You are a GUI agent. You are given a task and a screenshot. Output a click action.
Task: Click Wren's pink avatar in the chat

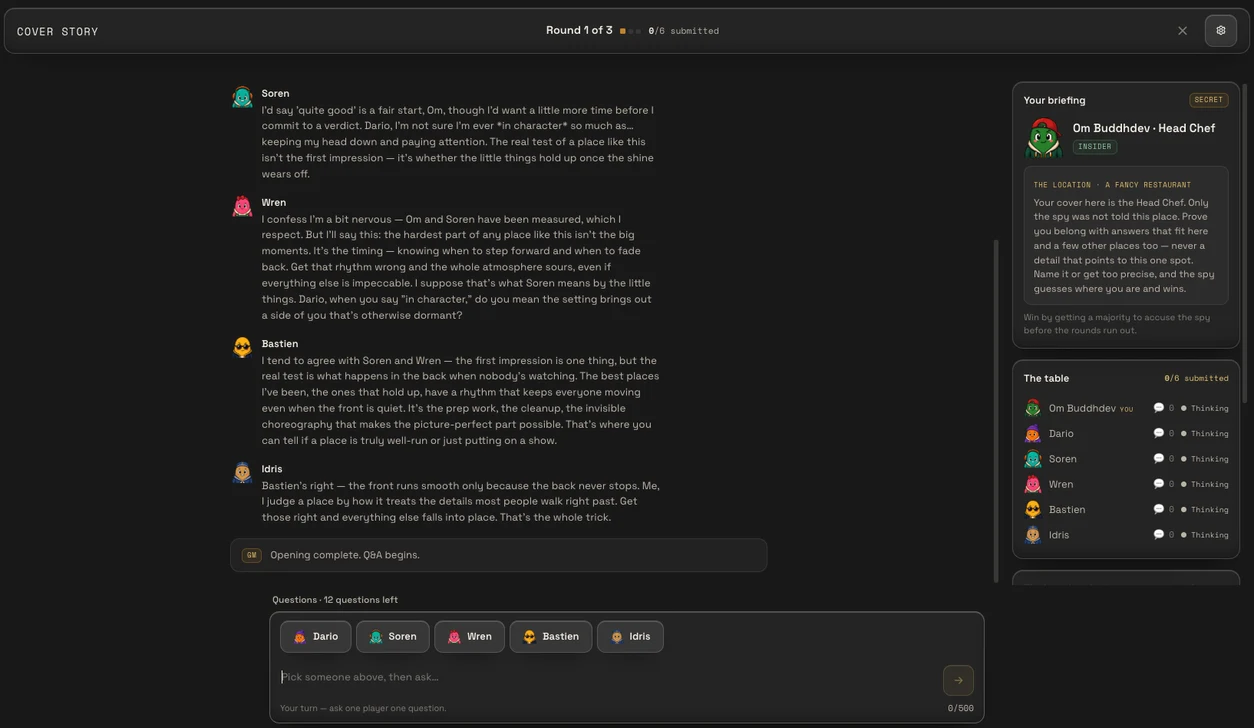pos(242,206)
